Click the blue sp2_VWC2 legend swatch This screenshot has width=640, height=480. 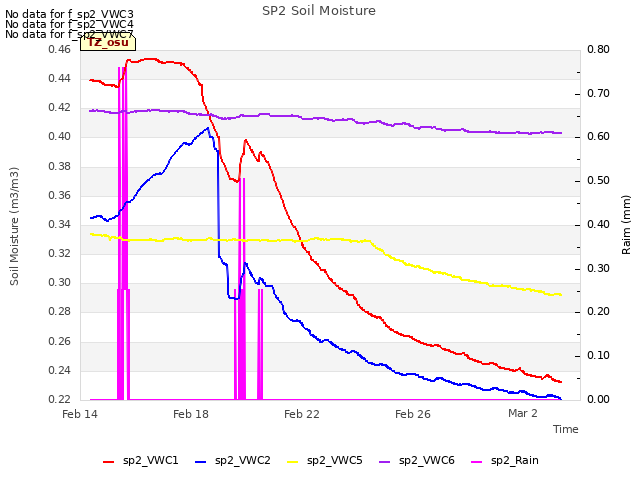[200, 462]
